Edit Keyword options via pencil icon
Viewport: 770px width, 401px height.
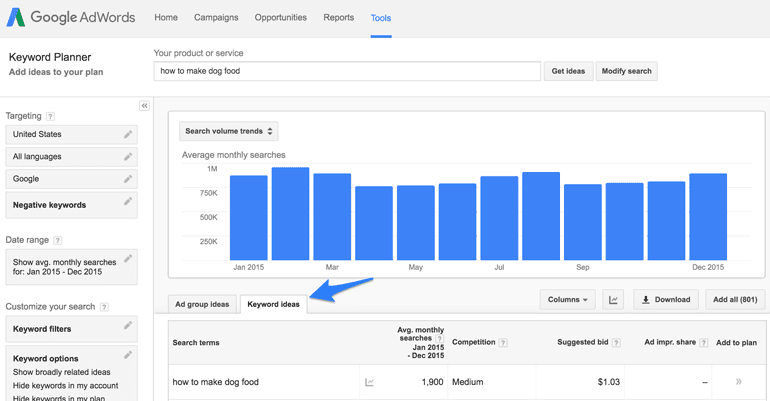128,355
